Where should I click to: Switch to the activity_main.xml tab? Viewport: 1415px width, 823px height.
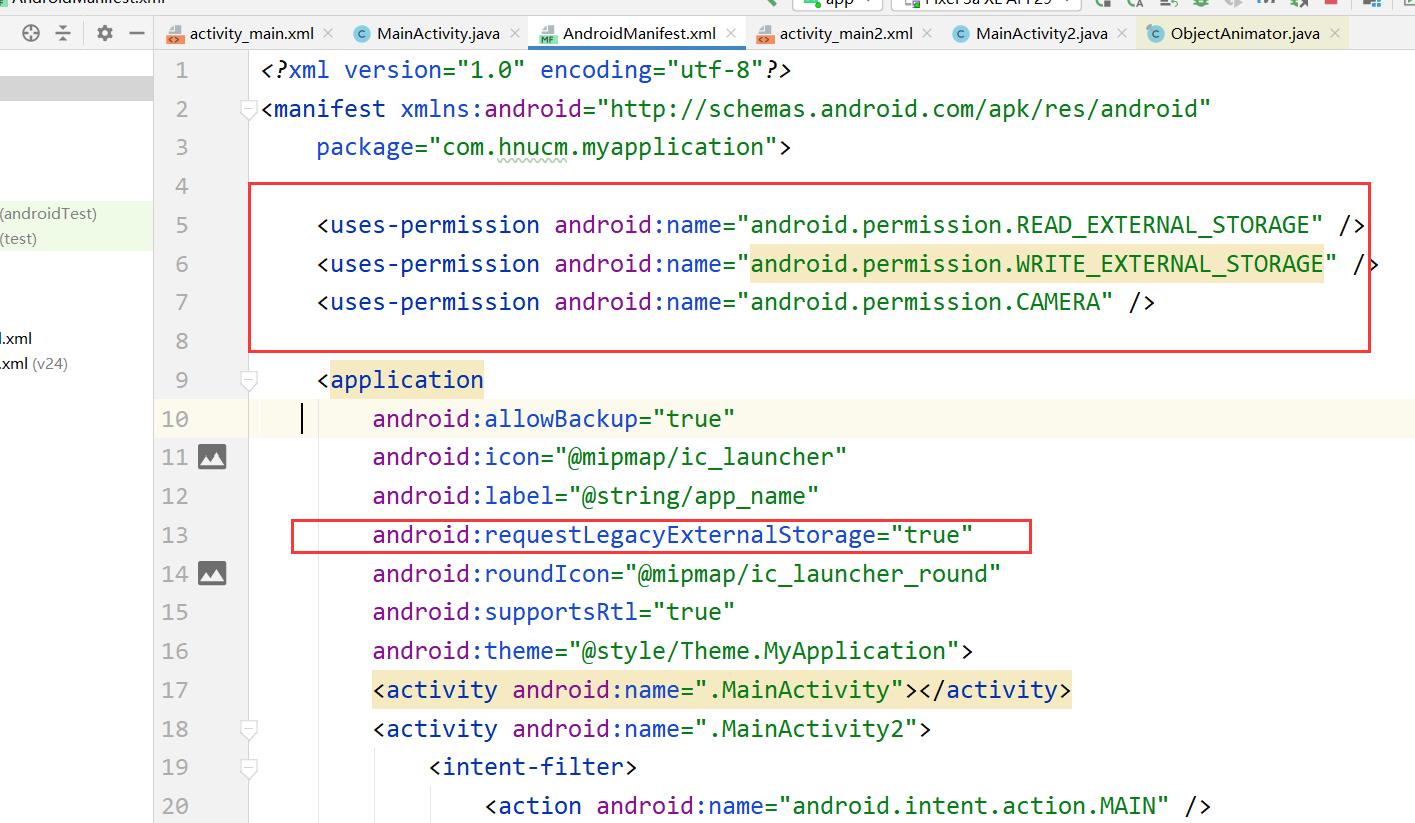tap(251, 33)
